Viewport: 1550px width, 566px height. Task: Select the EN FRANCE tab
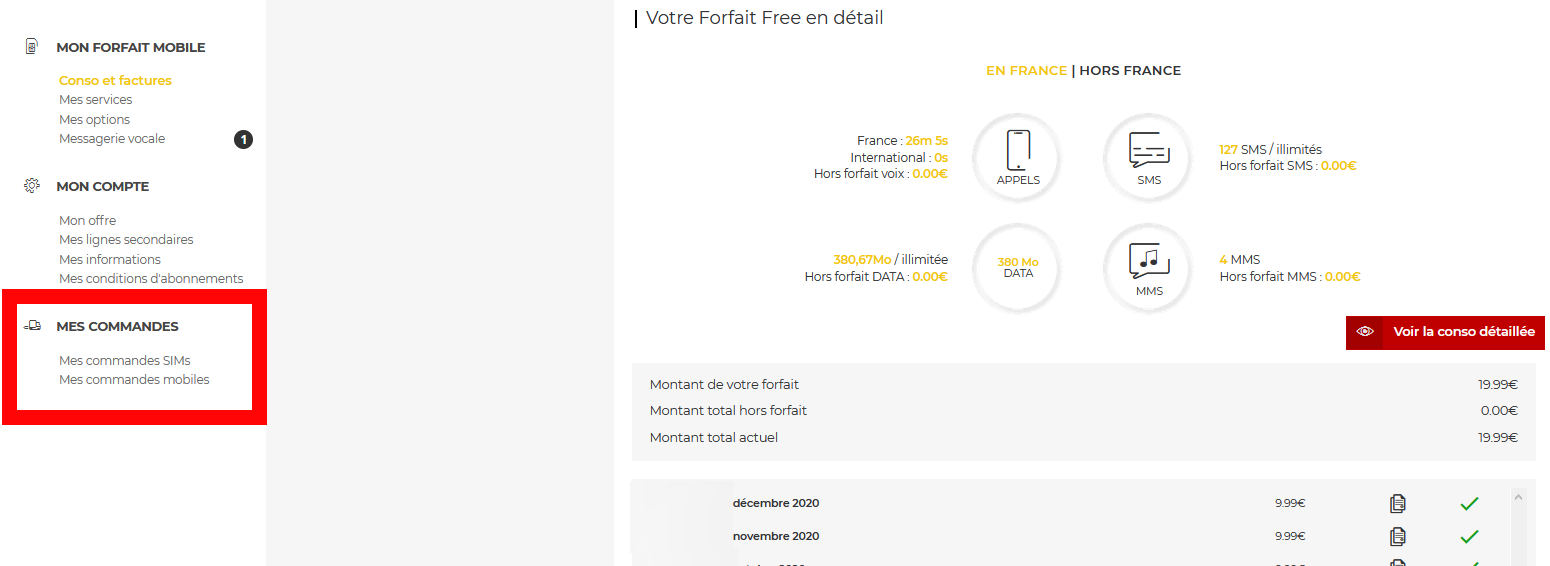pos(1026,71)
